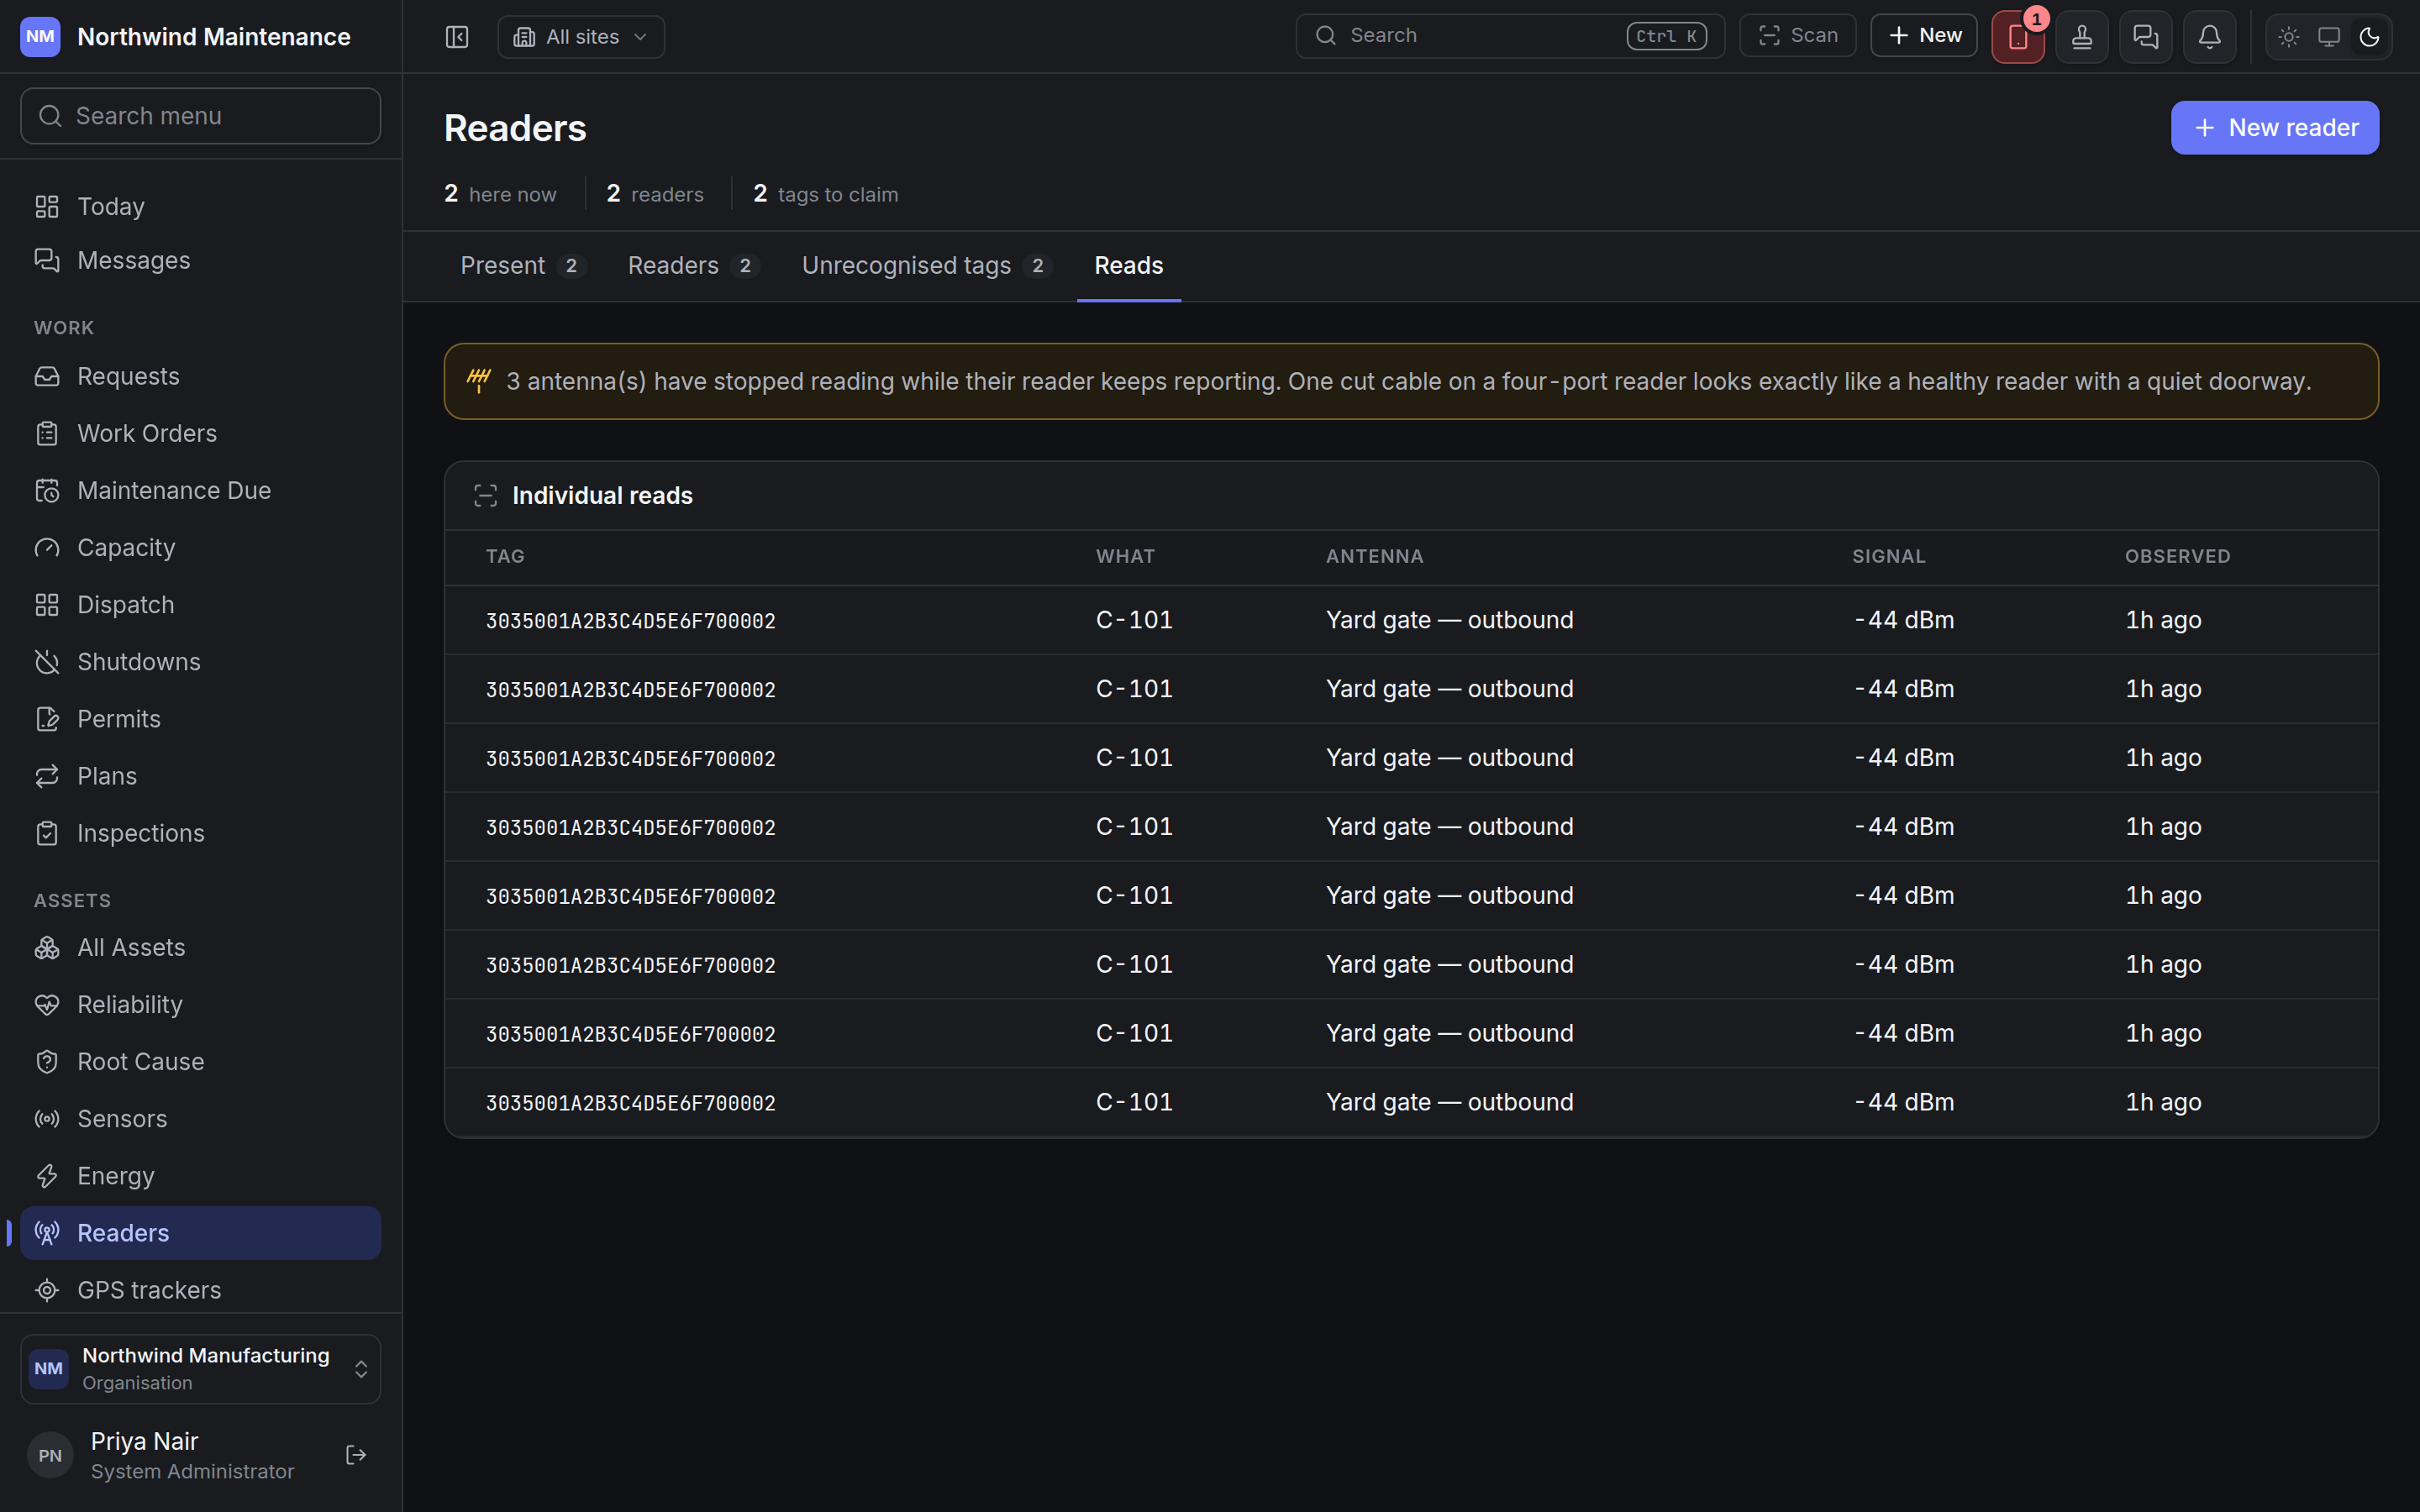The image size is (2420, 1512).
Task: Open All Assets
Action: [201, 948]
